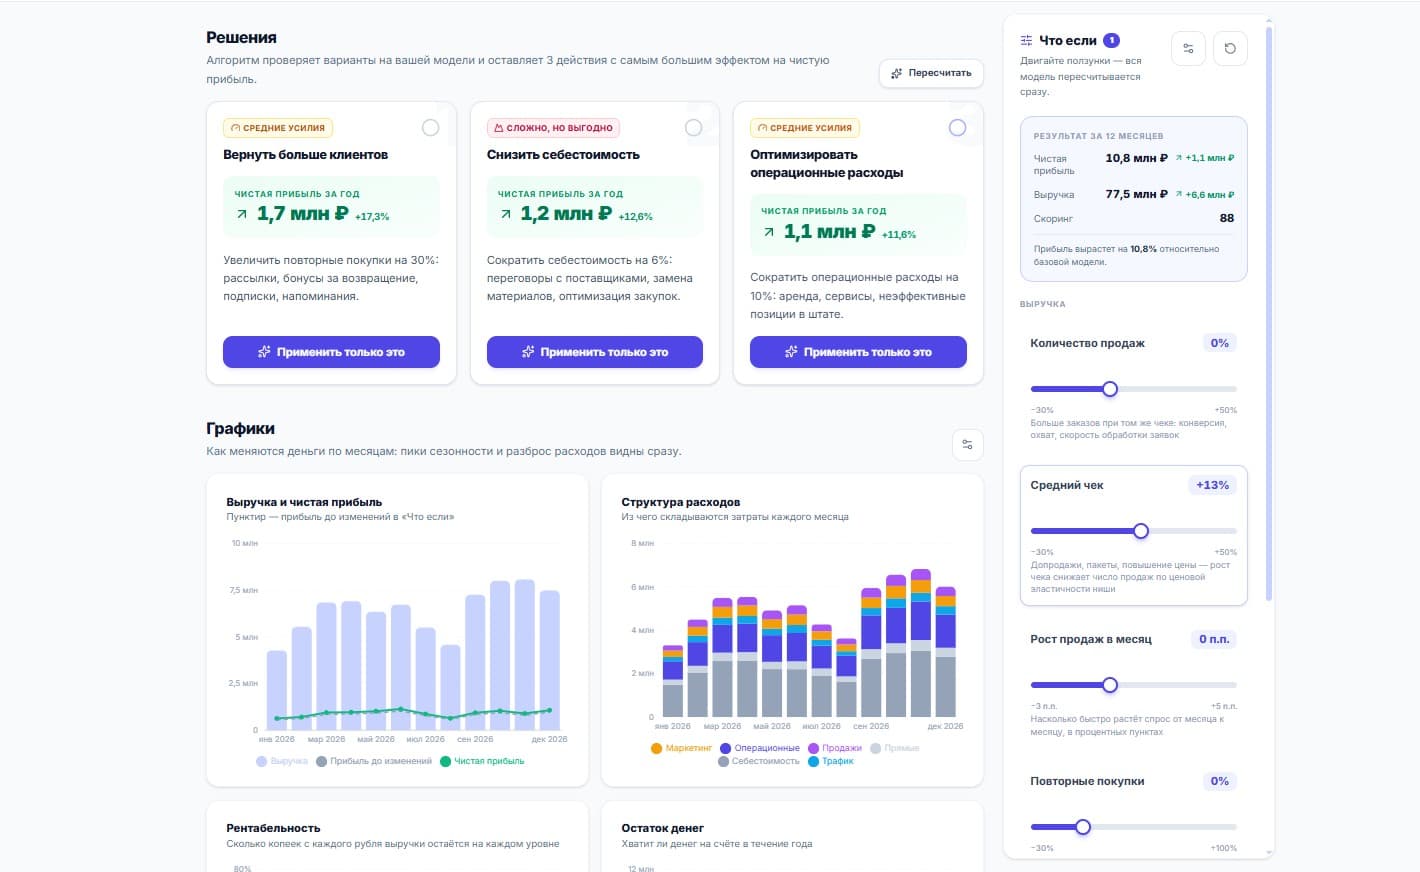Hide the Операционные expenses series
The height and width of the screenshot is (872, 1420).
coord(759,748)
